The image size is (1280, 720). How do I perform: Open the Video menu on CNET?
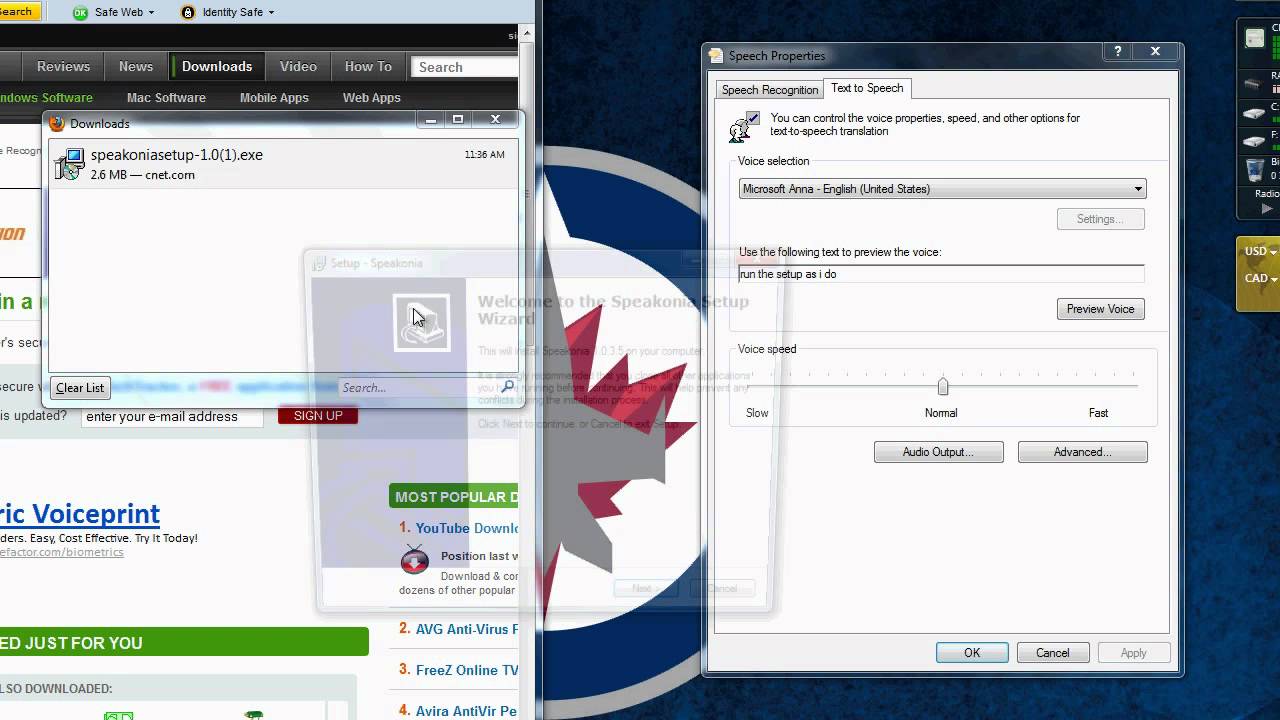point(298,67)
